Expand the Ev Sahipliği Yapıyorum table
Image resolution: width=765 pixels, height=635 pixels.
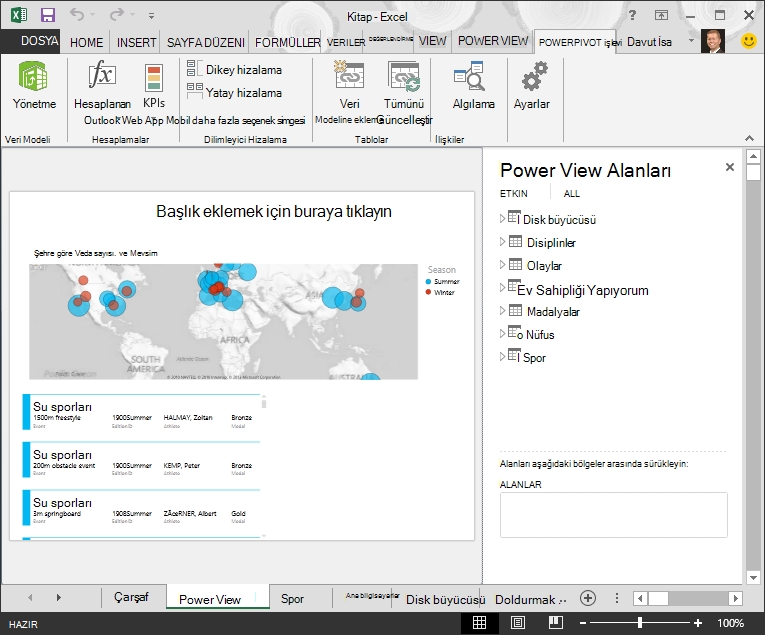pyautogui.click(x=503, y=287)
